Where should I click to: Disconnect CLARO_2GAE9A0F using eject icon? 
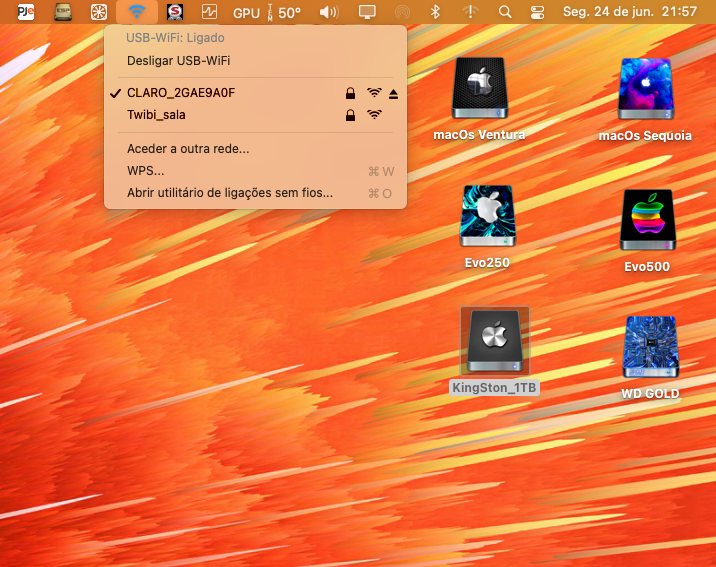pos(394,94)
